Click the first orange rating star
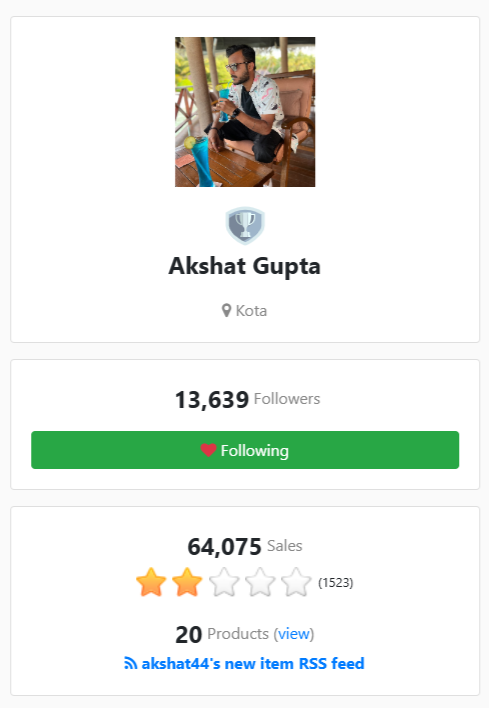 [151, 582]
